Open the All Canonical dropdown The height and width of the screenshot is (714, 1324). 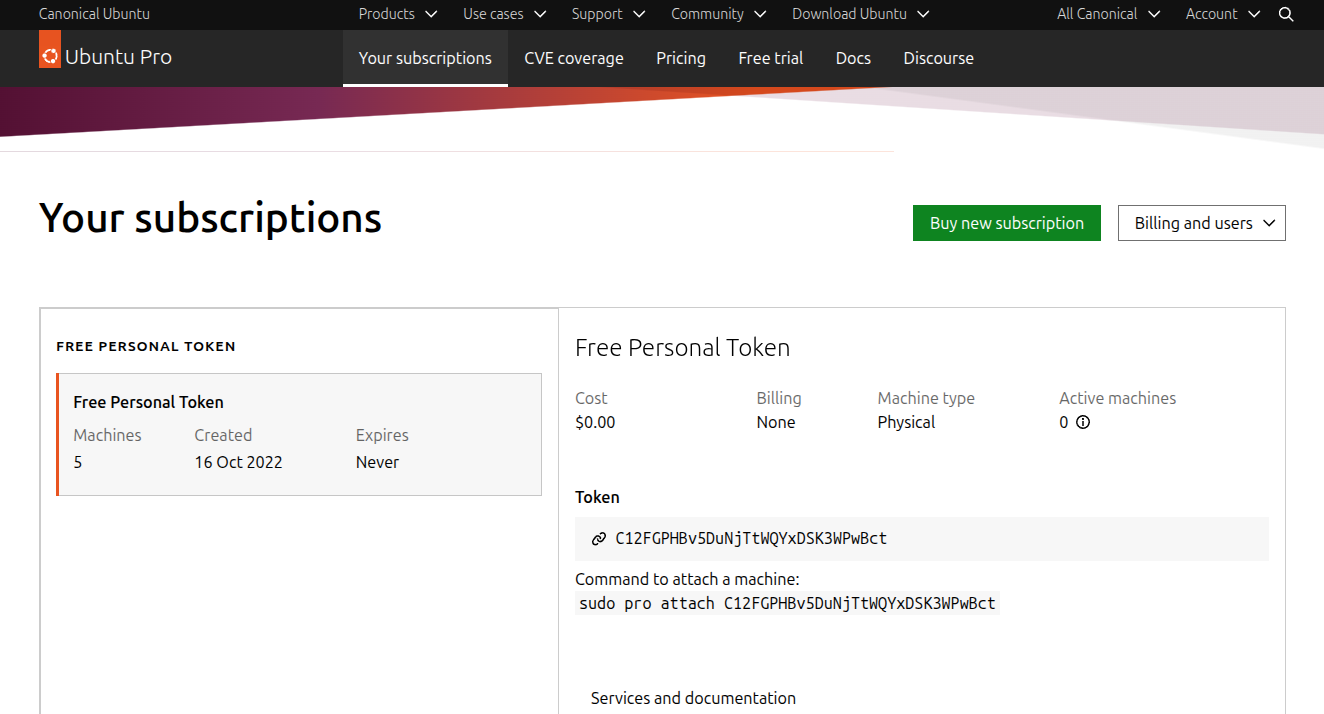[x=1108, y=14]
